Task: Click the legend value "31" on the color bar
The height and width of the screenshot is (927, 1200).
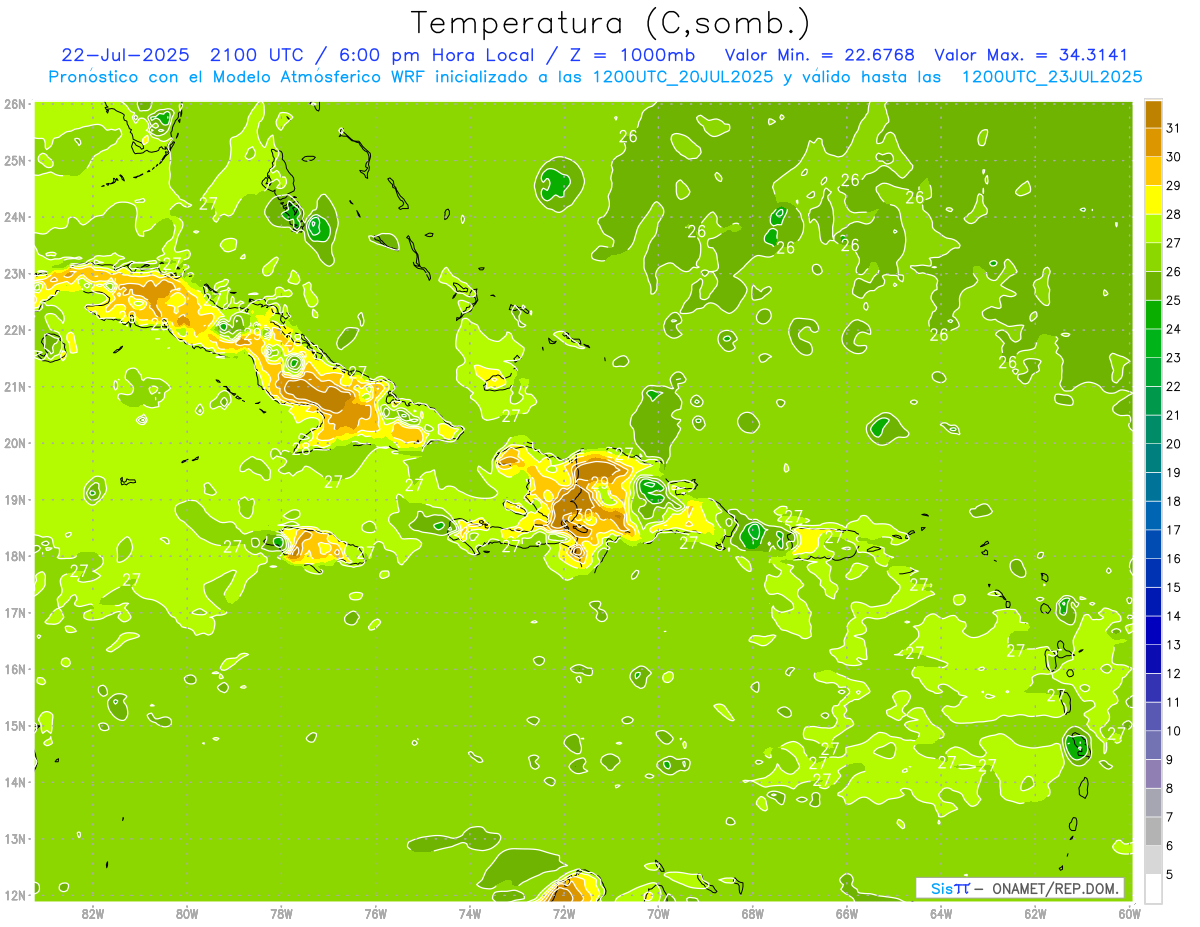Action: (x=1173, y=128)
